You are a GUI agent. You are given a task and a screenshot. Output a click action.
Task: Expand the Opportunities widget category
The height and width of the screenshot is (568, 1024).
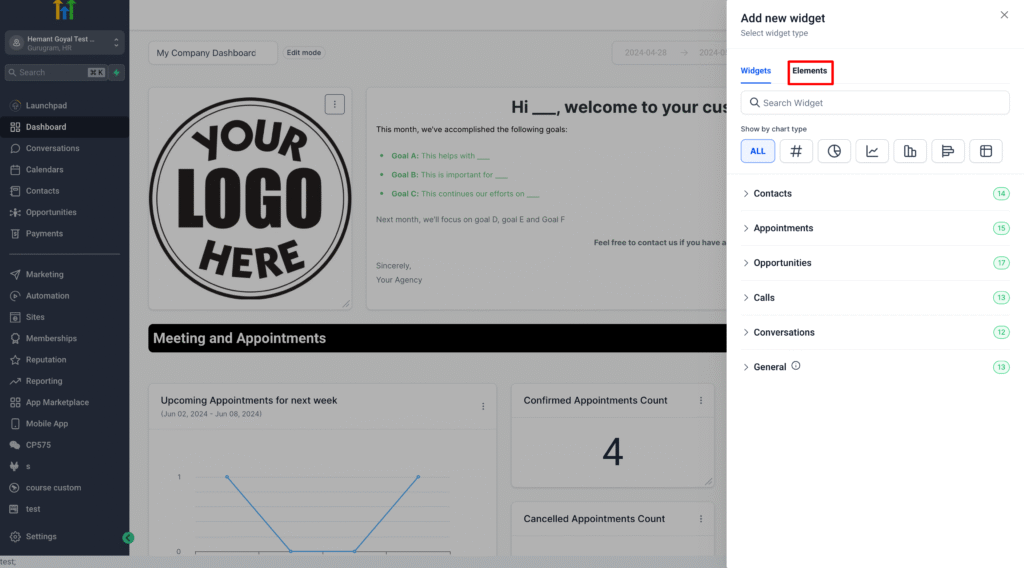pos(782,263)
